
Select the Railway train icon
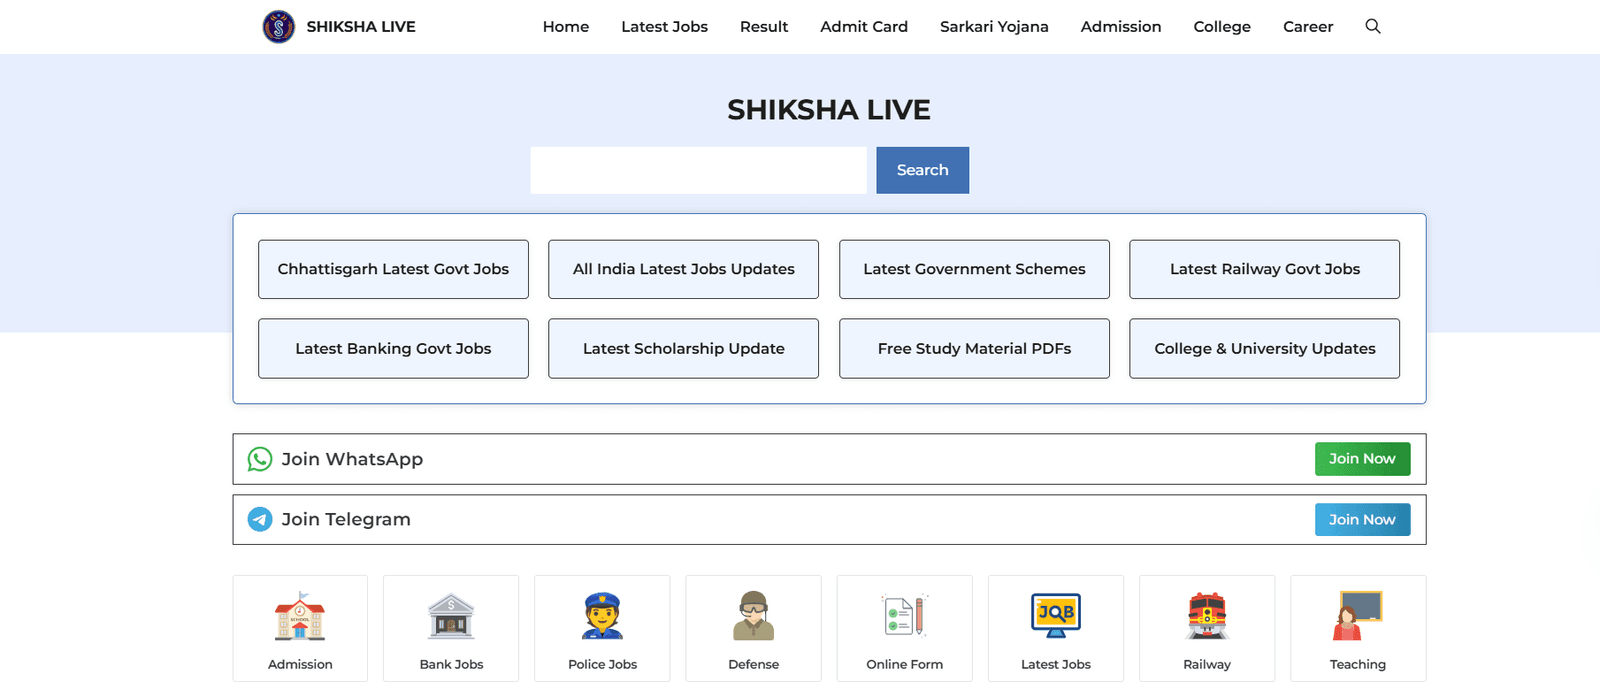(1207, 616)
